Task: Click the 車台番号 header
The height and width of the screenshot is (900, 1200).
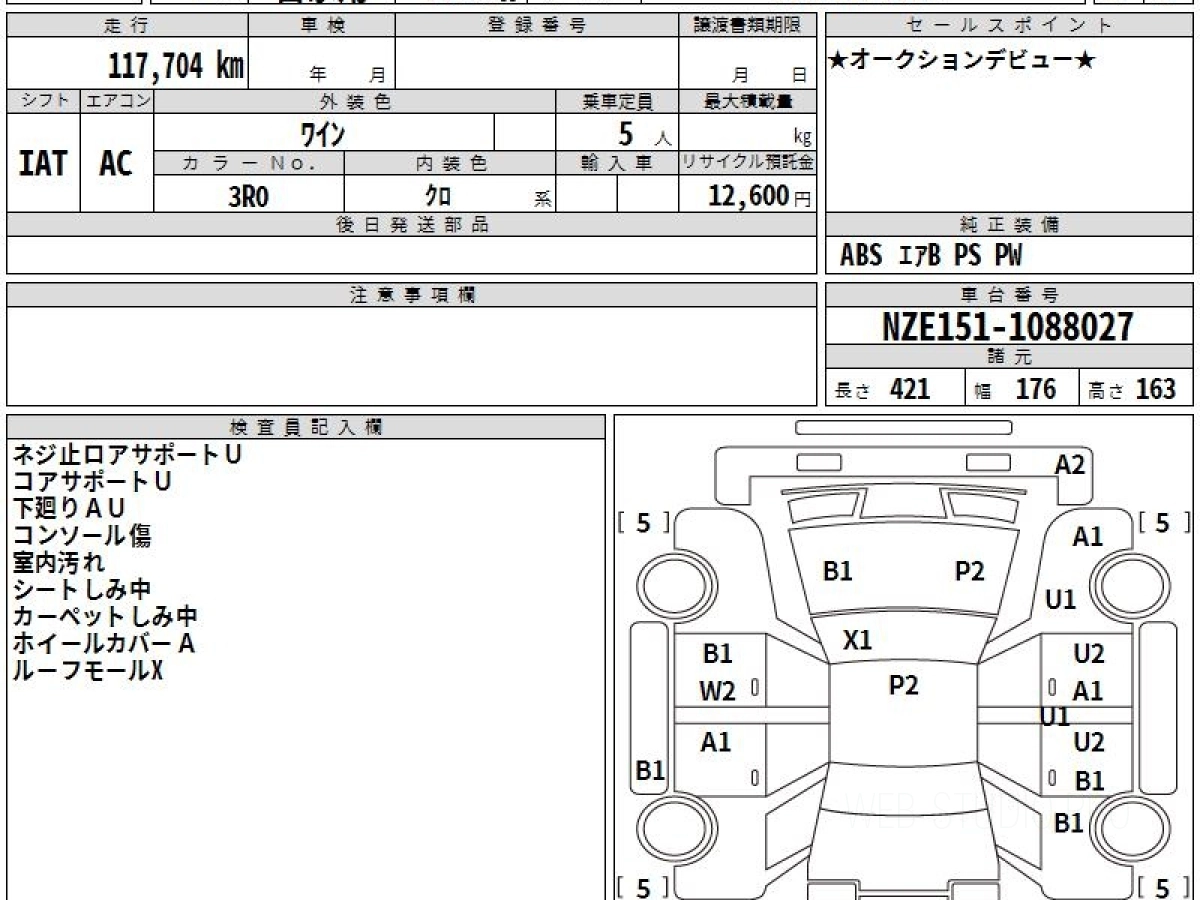Action: point(1010,295)
